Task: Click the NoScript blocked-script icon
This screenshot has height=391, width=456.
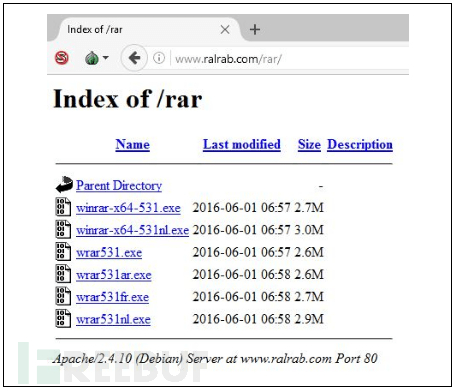Action: point(62,58)
